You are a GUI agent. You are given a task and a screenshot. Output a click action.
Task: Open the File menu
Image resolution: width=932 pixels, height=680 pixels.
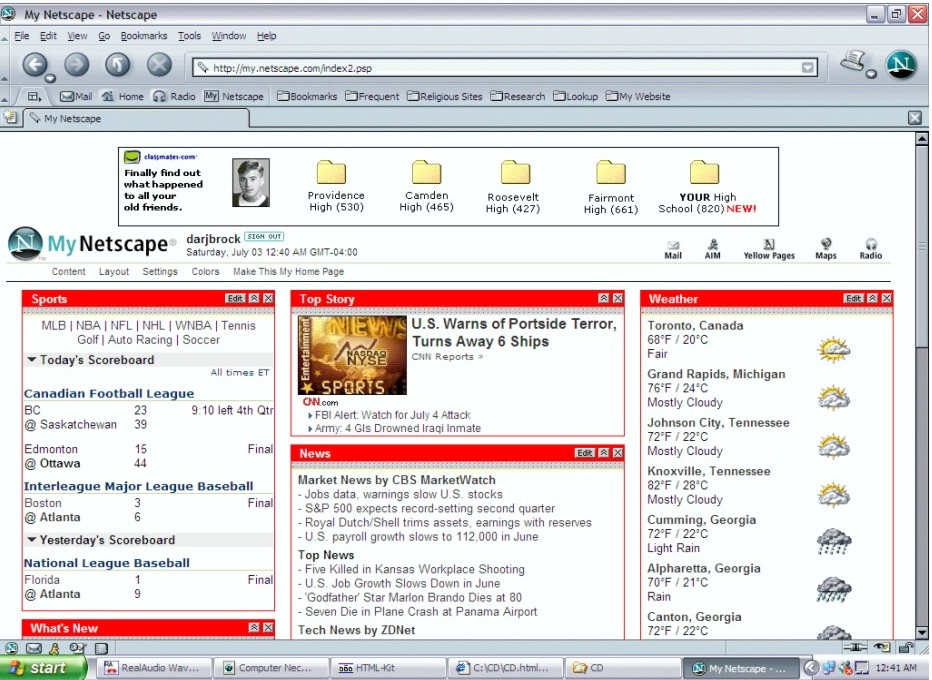[21, 36]
